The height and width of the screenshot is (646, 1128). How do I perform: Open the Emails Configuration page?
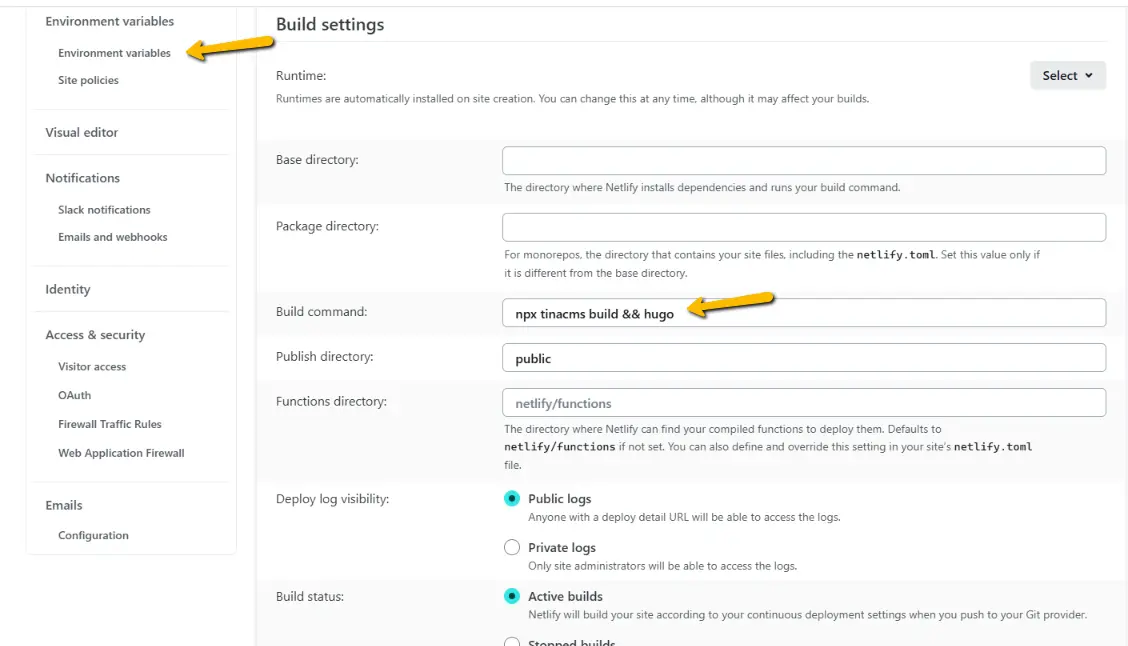point(92,535)
